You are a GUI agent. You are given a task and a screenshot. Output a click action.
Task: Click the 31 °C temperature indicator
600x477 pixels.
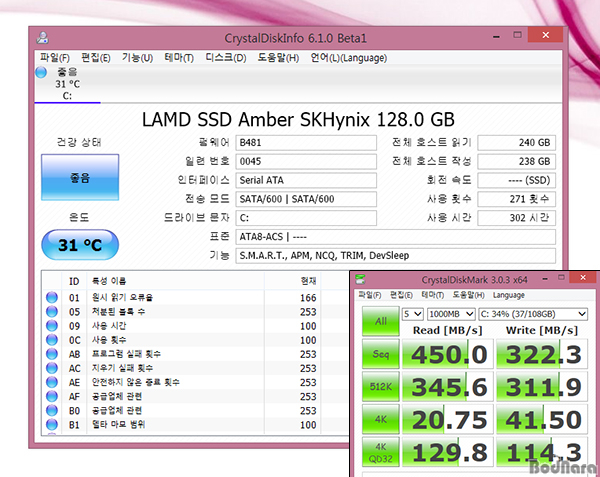80,245
